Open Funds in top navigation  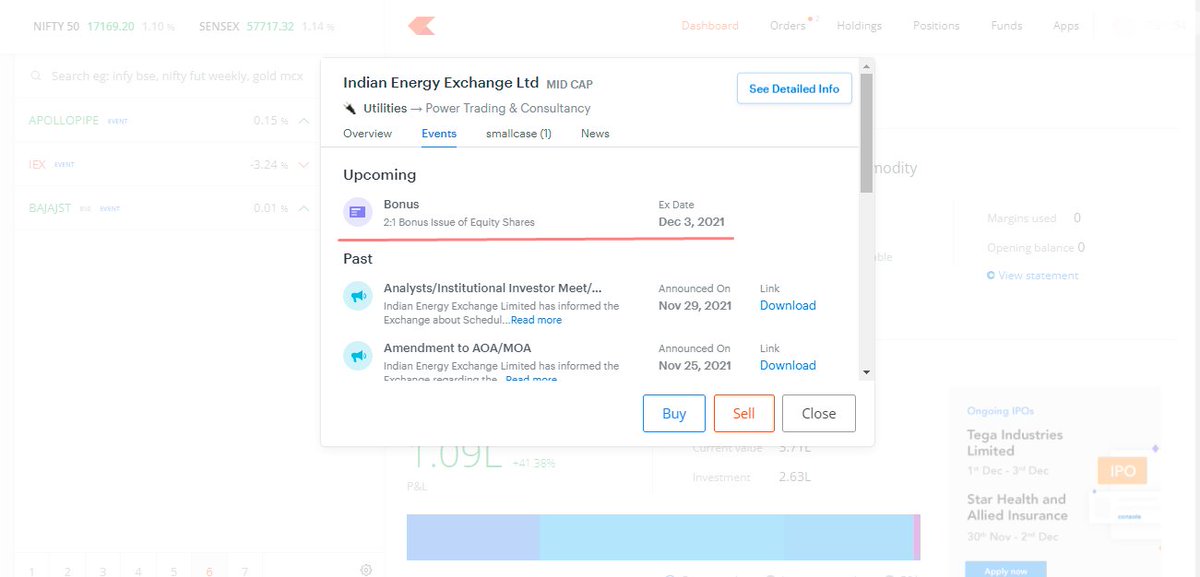click(x=1006, y=26)
